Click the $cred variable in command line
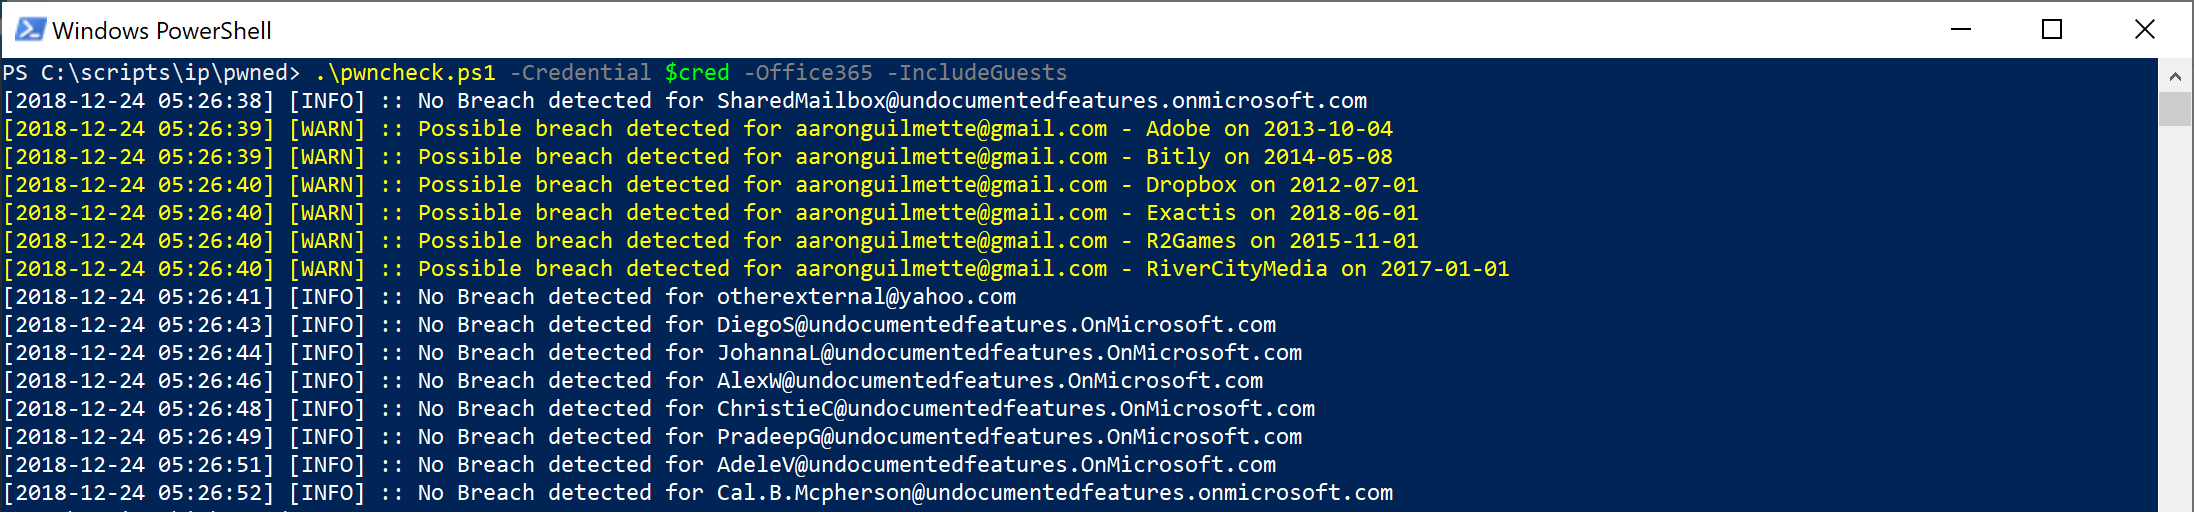The image size is (2194, 512). tap(697, 73)
